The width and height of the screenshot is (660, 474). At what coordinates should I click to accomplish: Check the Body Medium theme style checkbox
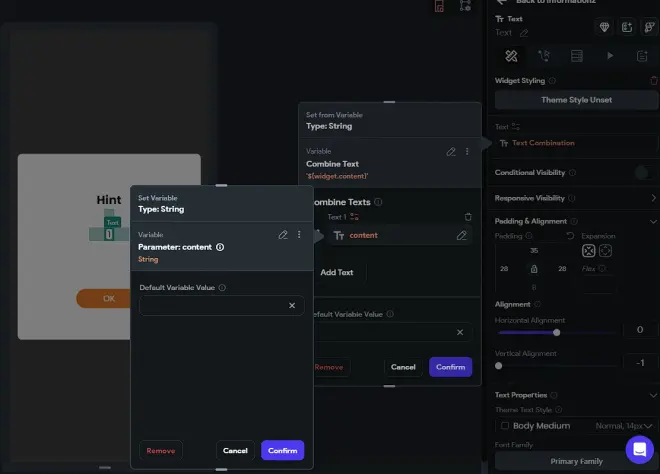pyautogui.click(x=505, y=426)
